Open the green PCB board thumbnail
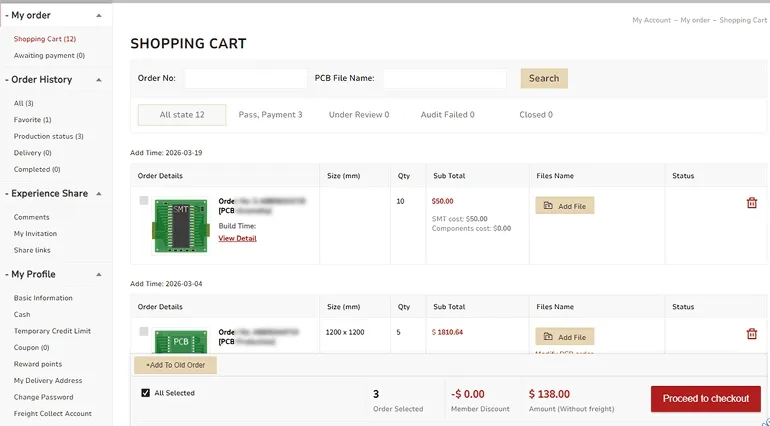 [180, 341]
